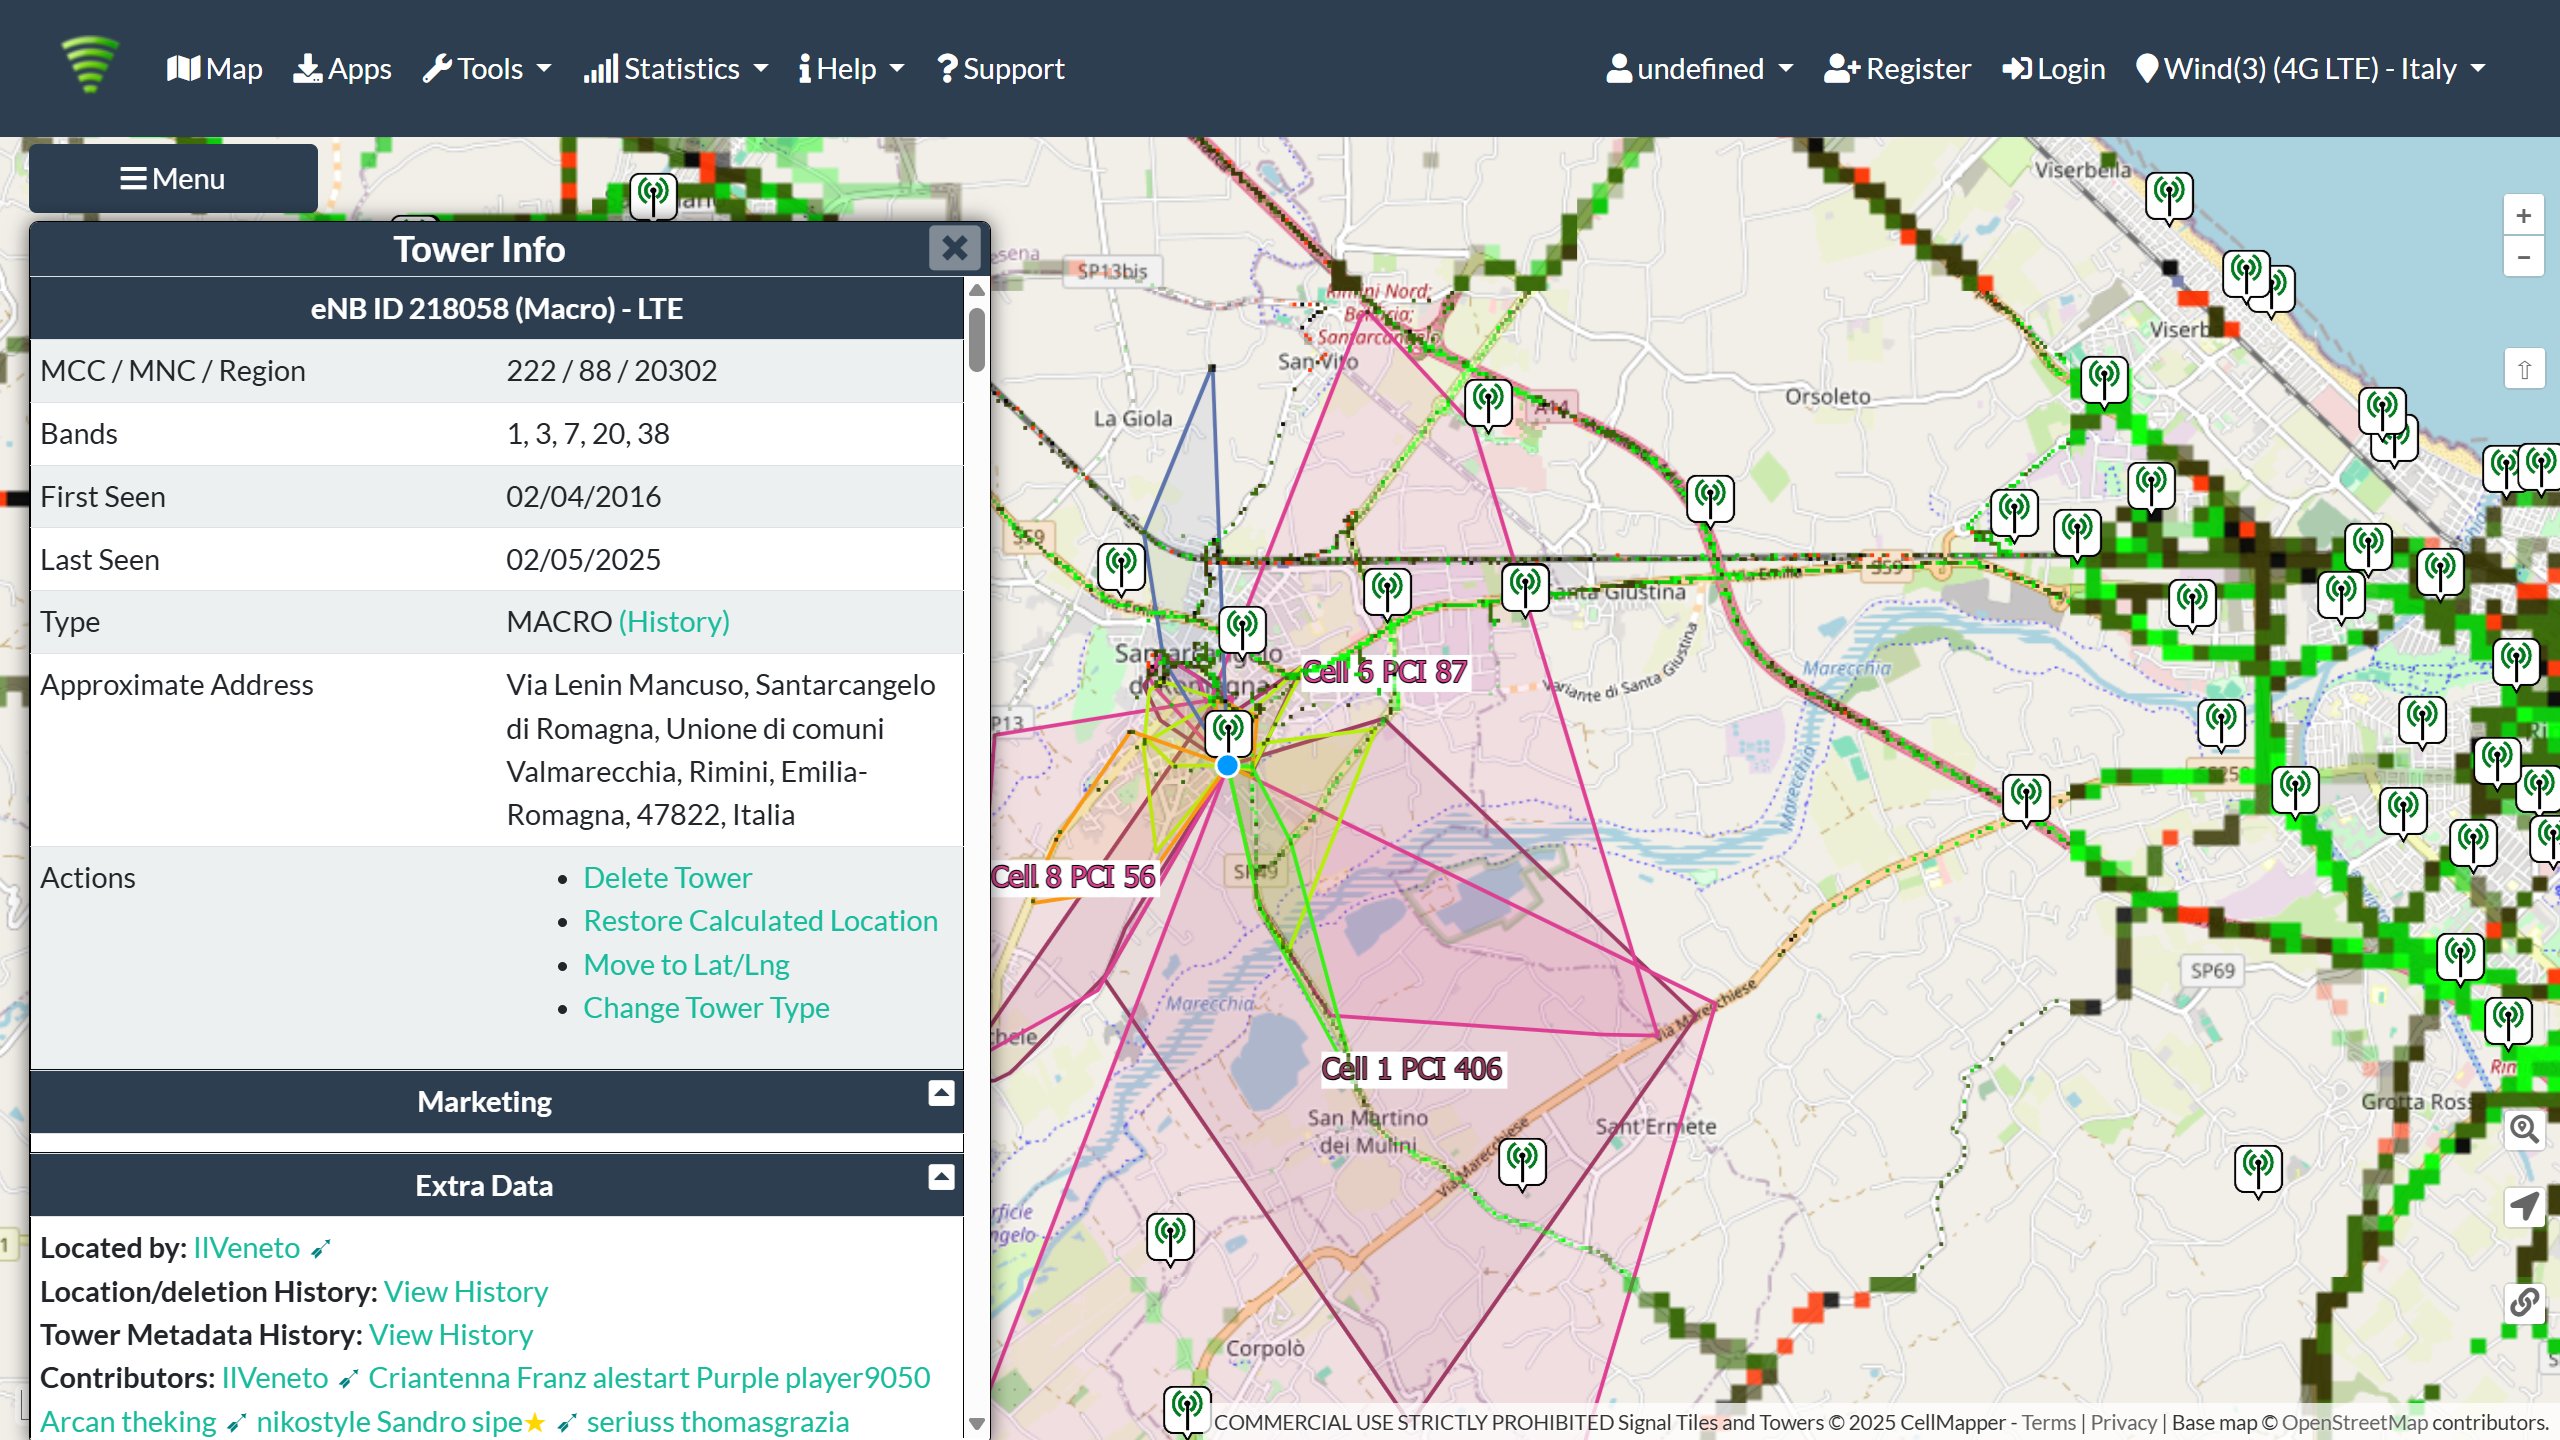Close the Tower Info panel
Screen dimensions: 2560x1440
point(954,248)
